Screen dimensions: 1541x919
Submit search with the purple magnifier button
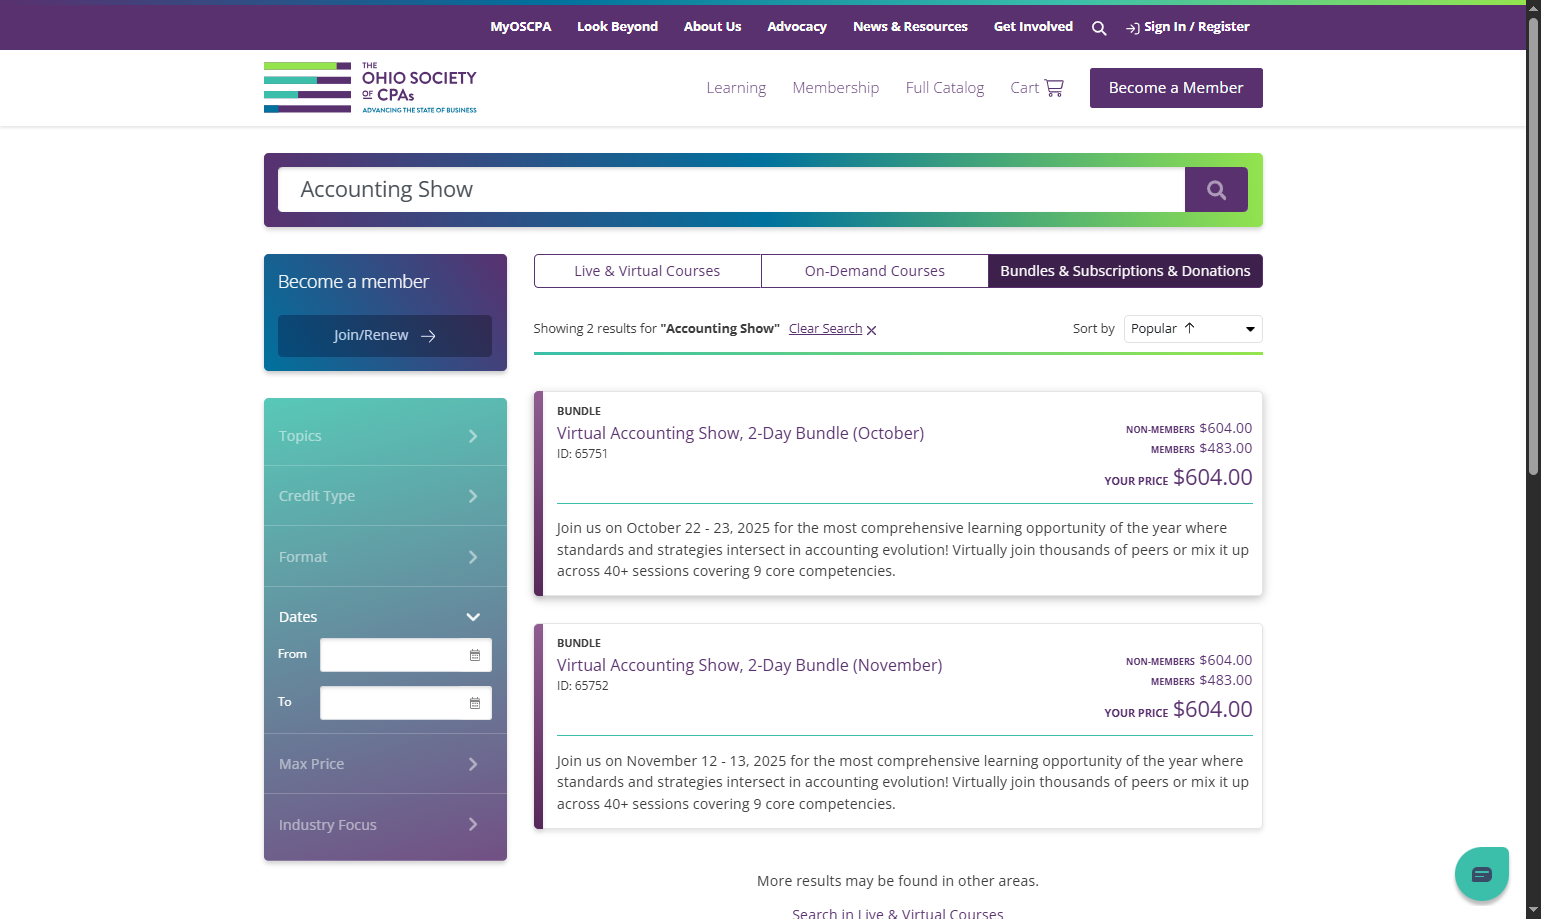coord(1216,190)
